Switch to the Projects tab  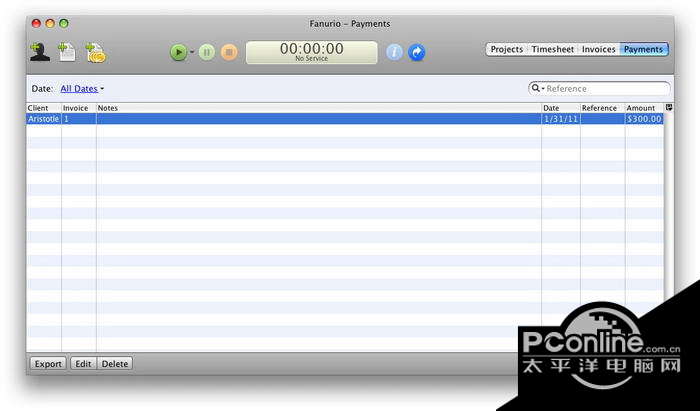coord(507,50)
